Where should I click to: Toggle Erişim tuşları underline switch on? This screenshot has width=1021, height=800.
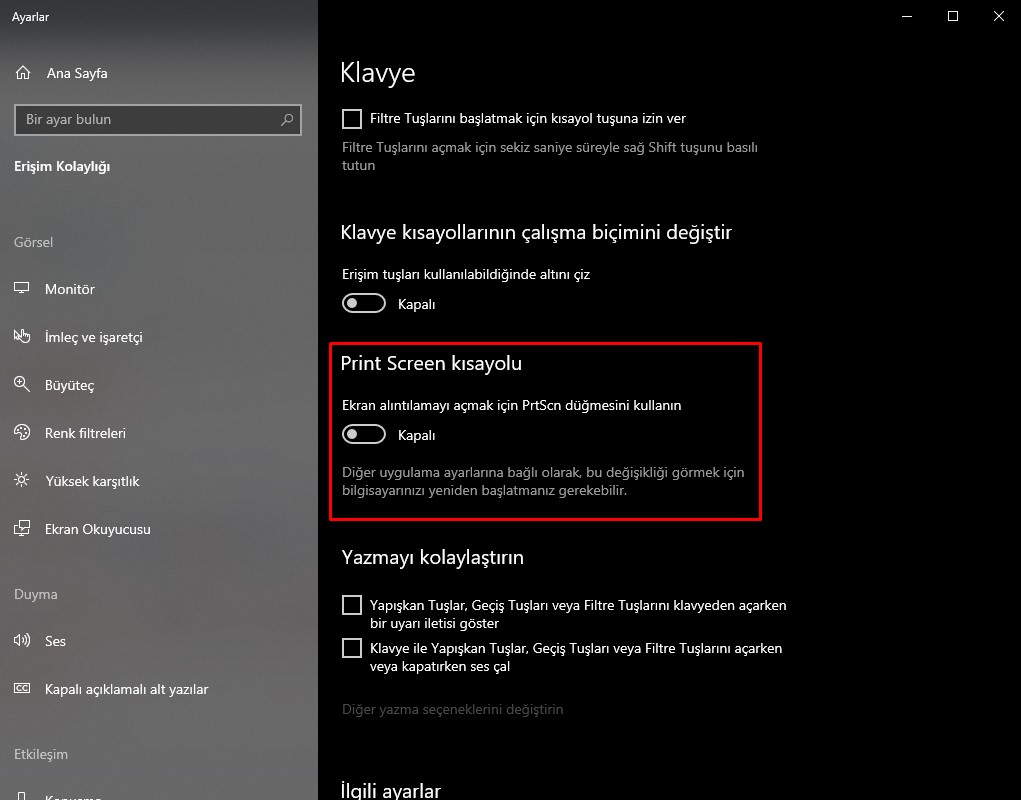point(363,302)
